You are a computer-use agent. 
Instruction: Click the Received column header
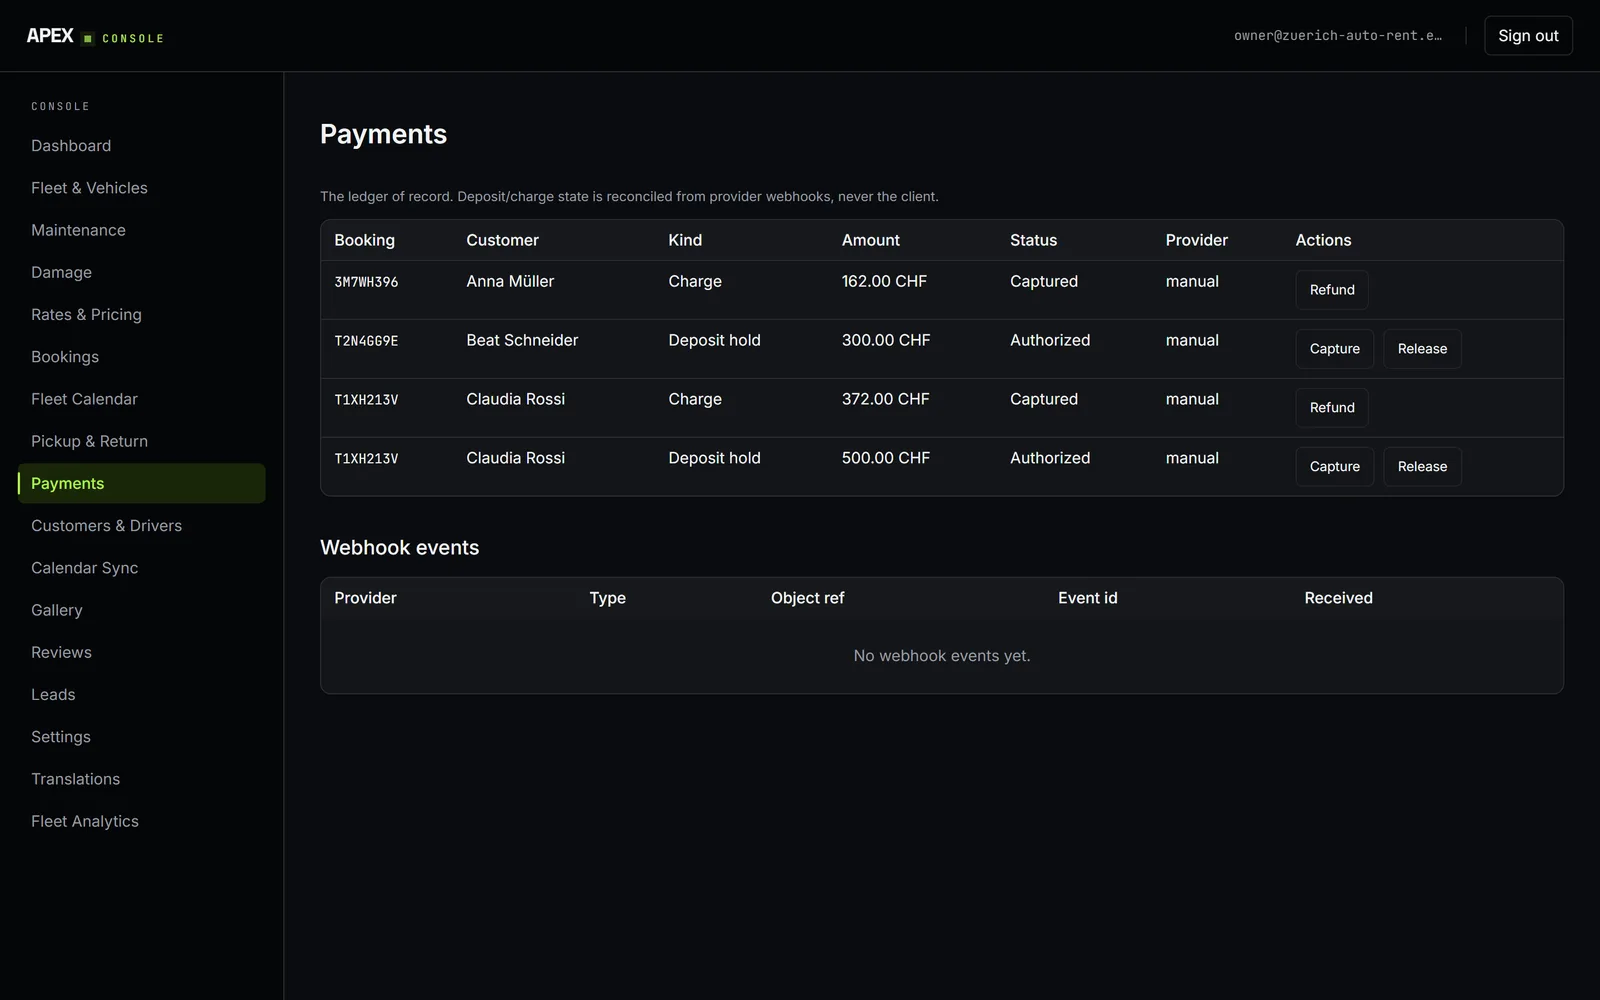1338,598
